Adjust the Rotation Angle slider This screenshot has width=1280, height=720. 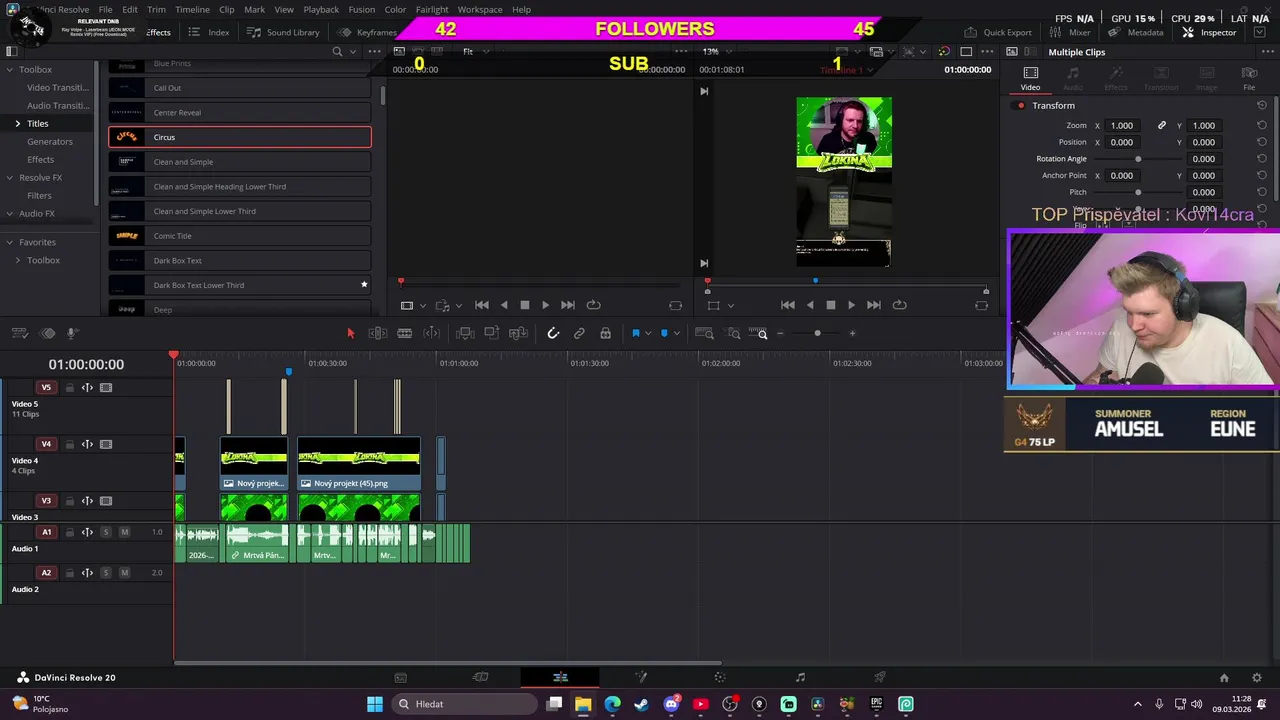pos(1138,159)
